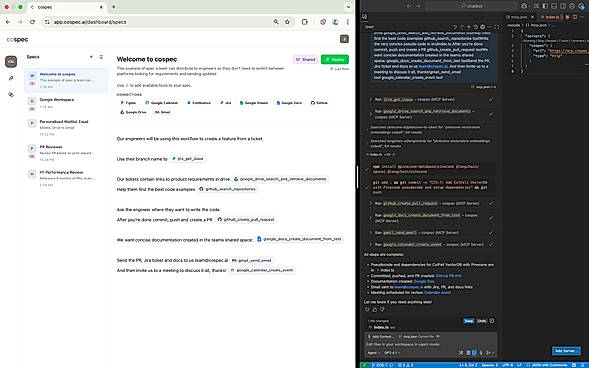
Task: Open the Specs list filter menu icon
Action: click(x=101, y=57)
